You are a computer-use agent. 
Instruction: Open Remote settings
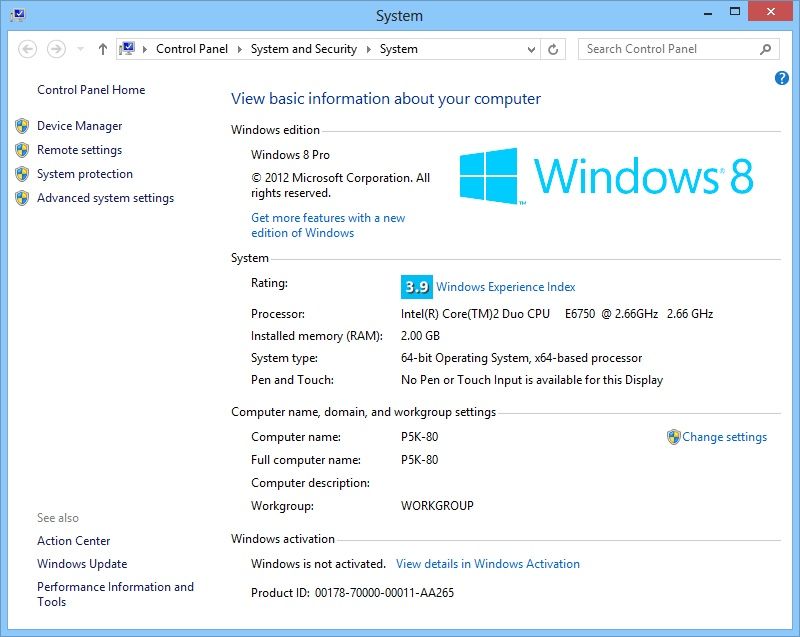point(80,150)
